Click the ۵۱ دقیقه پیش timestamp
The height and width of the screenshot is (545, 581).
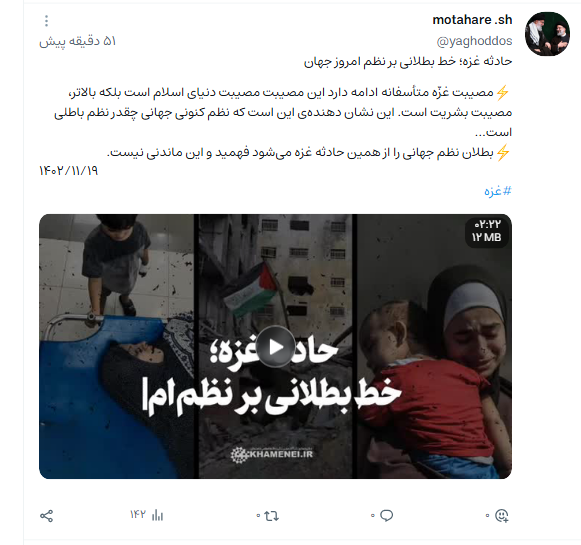[x=78, y=41]
